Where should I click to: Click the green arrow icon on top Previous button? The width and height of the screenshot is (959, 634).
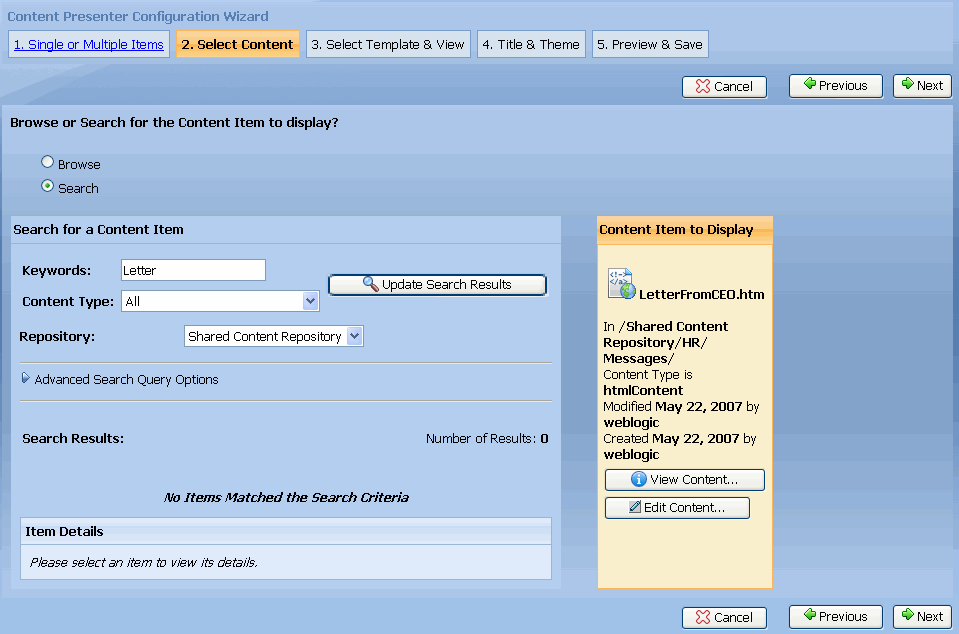pyautogui.click(x=812, y=86)
